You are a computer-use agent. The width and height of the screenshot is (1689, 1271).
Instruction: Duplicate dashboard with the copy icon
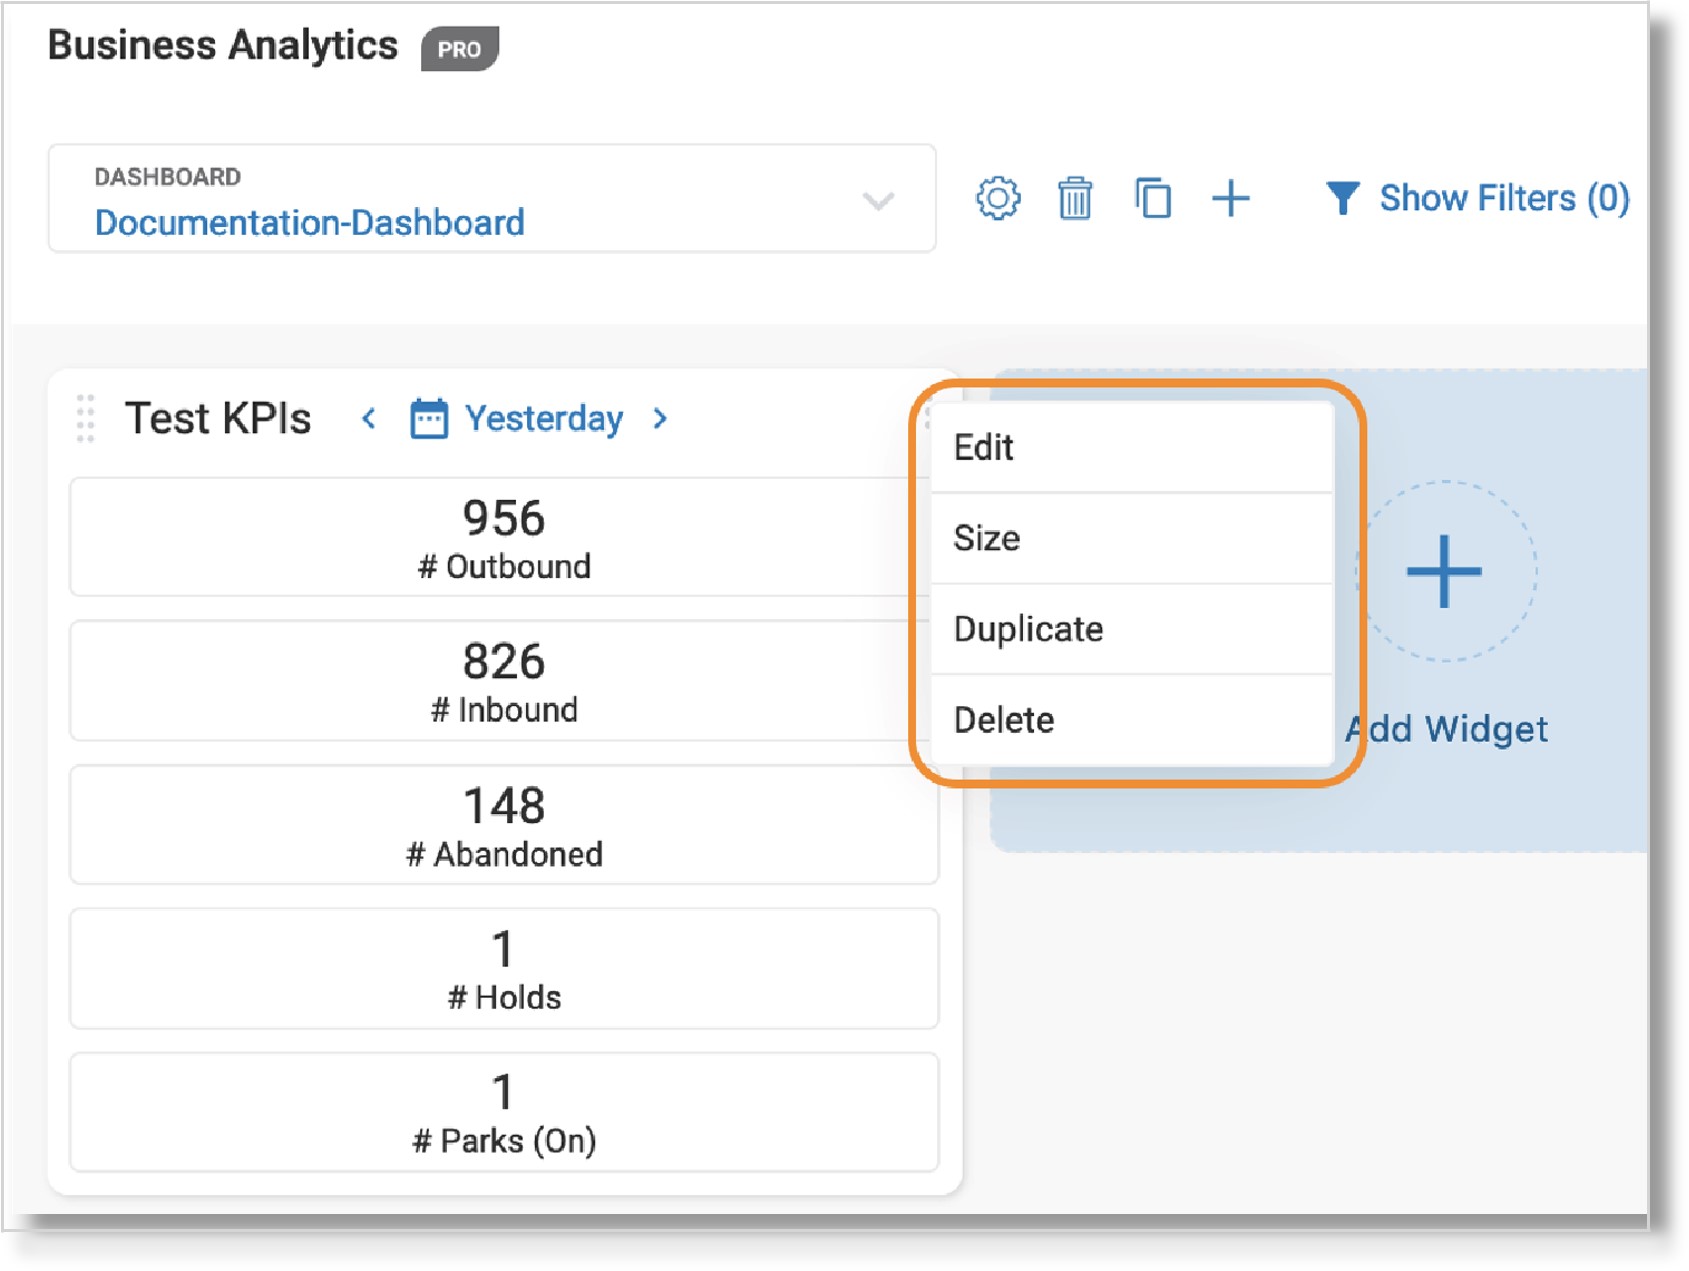(x=1152, y=198)
